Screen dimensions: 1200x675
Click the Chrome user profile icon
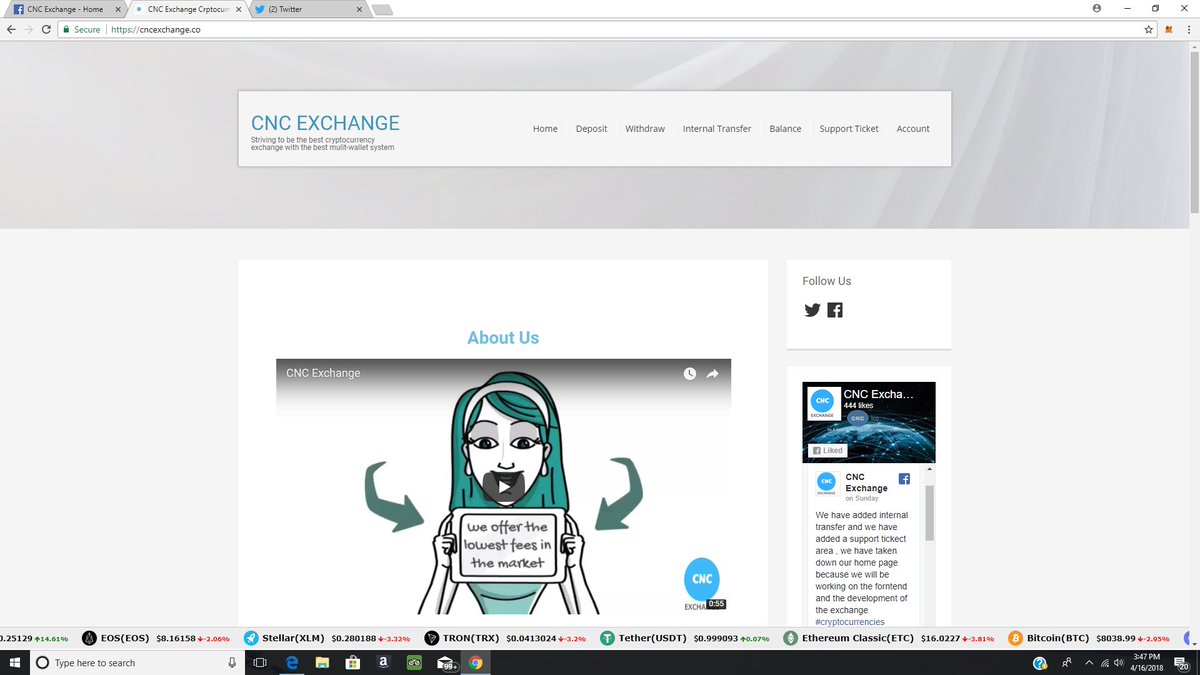pyautogui.click(x=1097, y=8)
